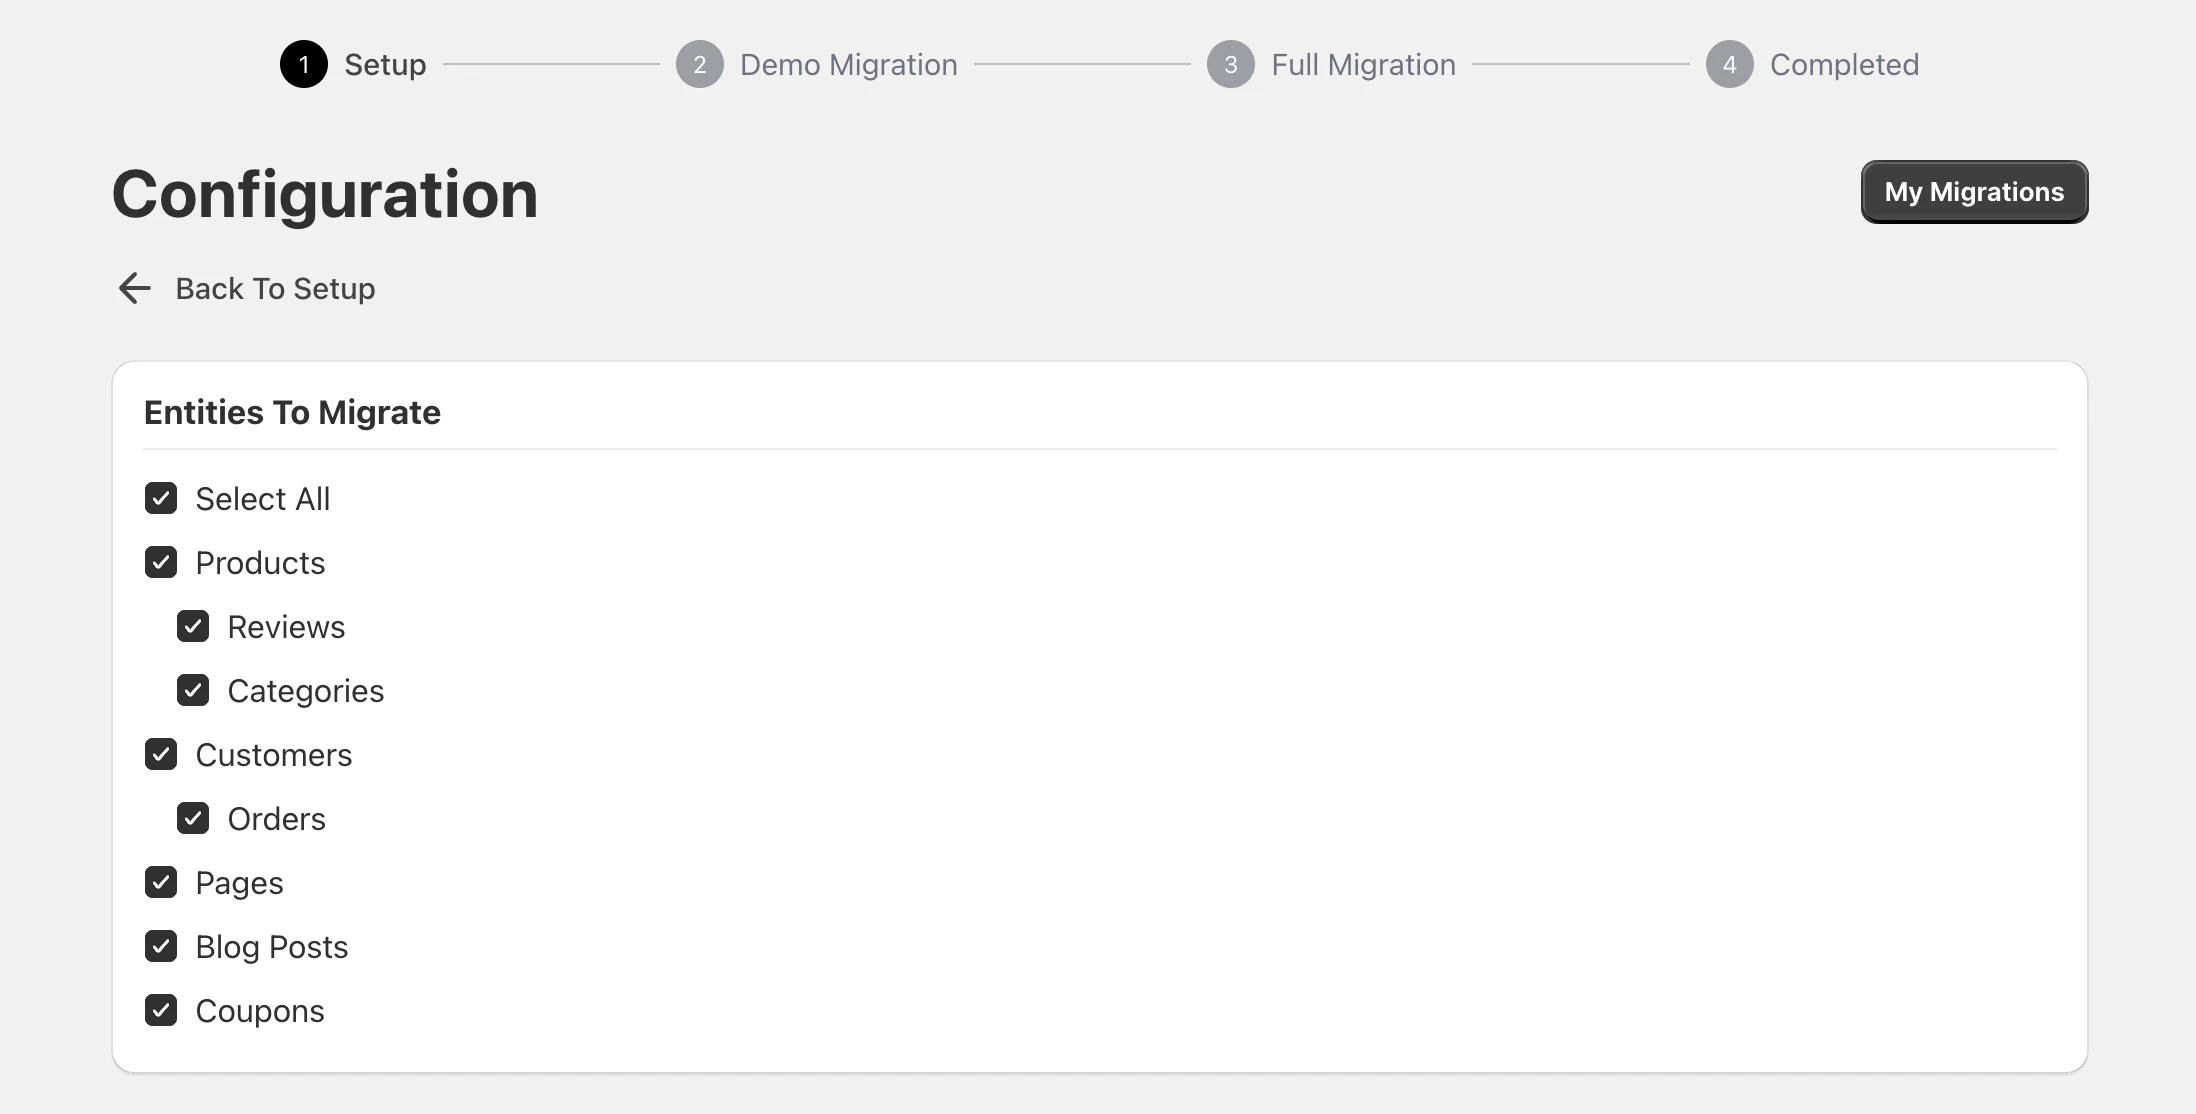Uncheck the Select All checkbox
The height and width of the screenshot is (1114, 2196).
click(x=161, y=498)
